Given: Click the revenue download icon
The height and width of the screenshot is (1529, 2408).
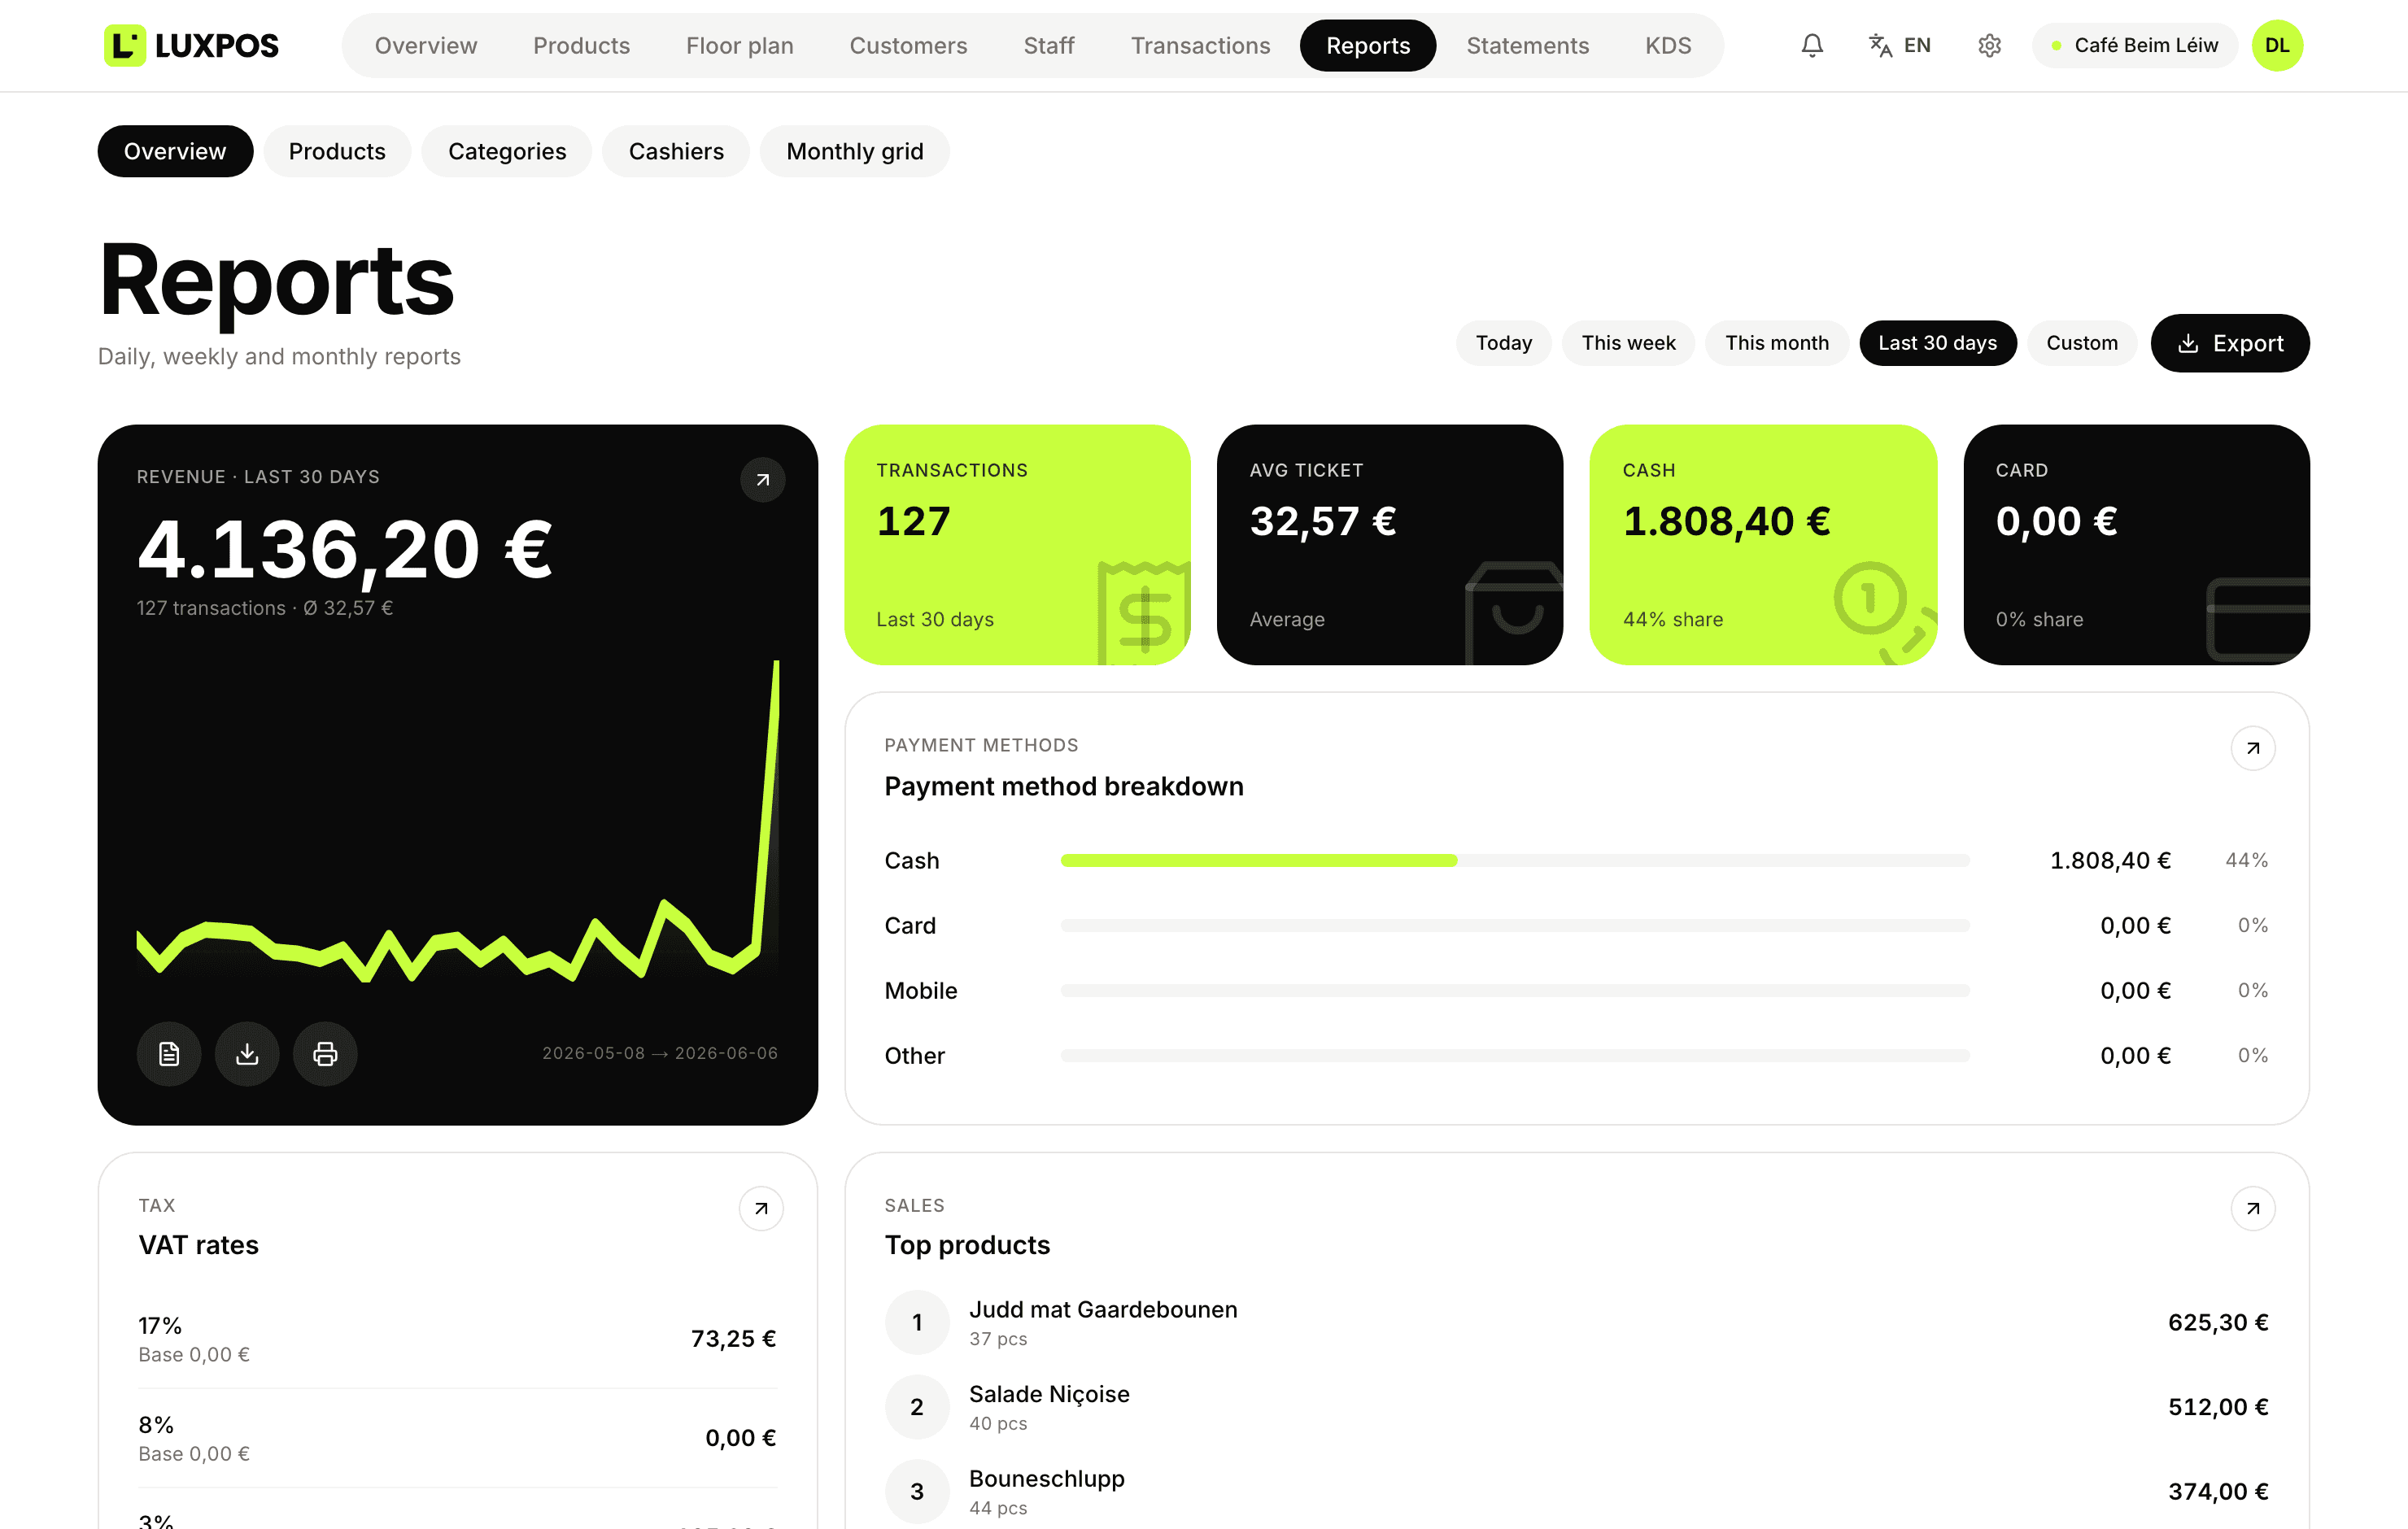Looking at the screenshot, I should tap(247, 1053).
